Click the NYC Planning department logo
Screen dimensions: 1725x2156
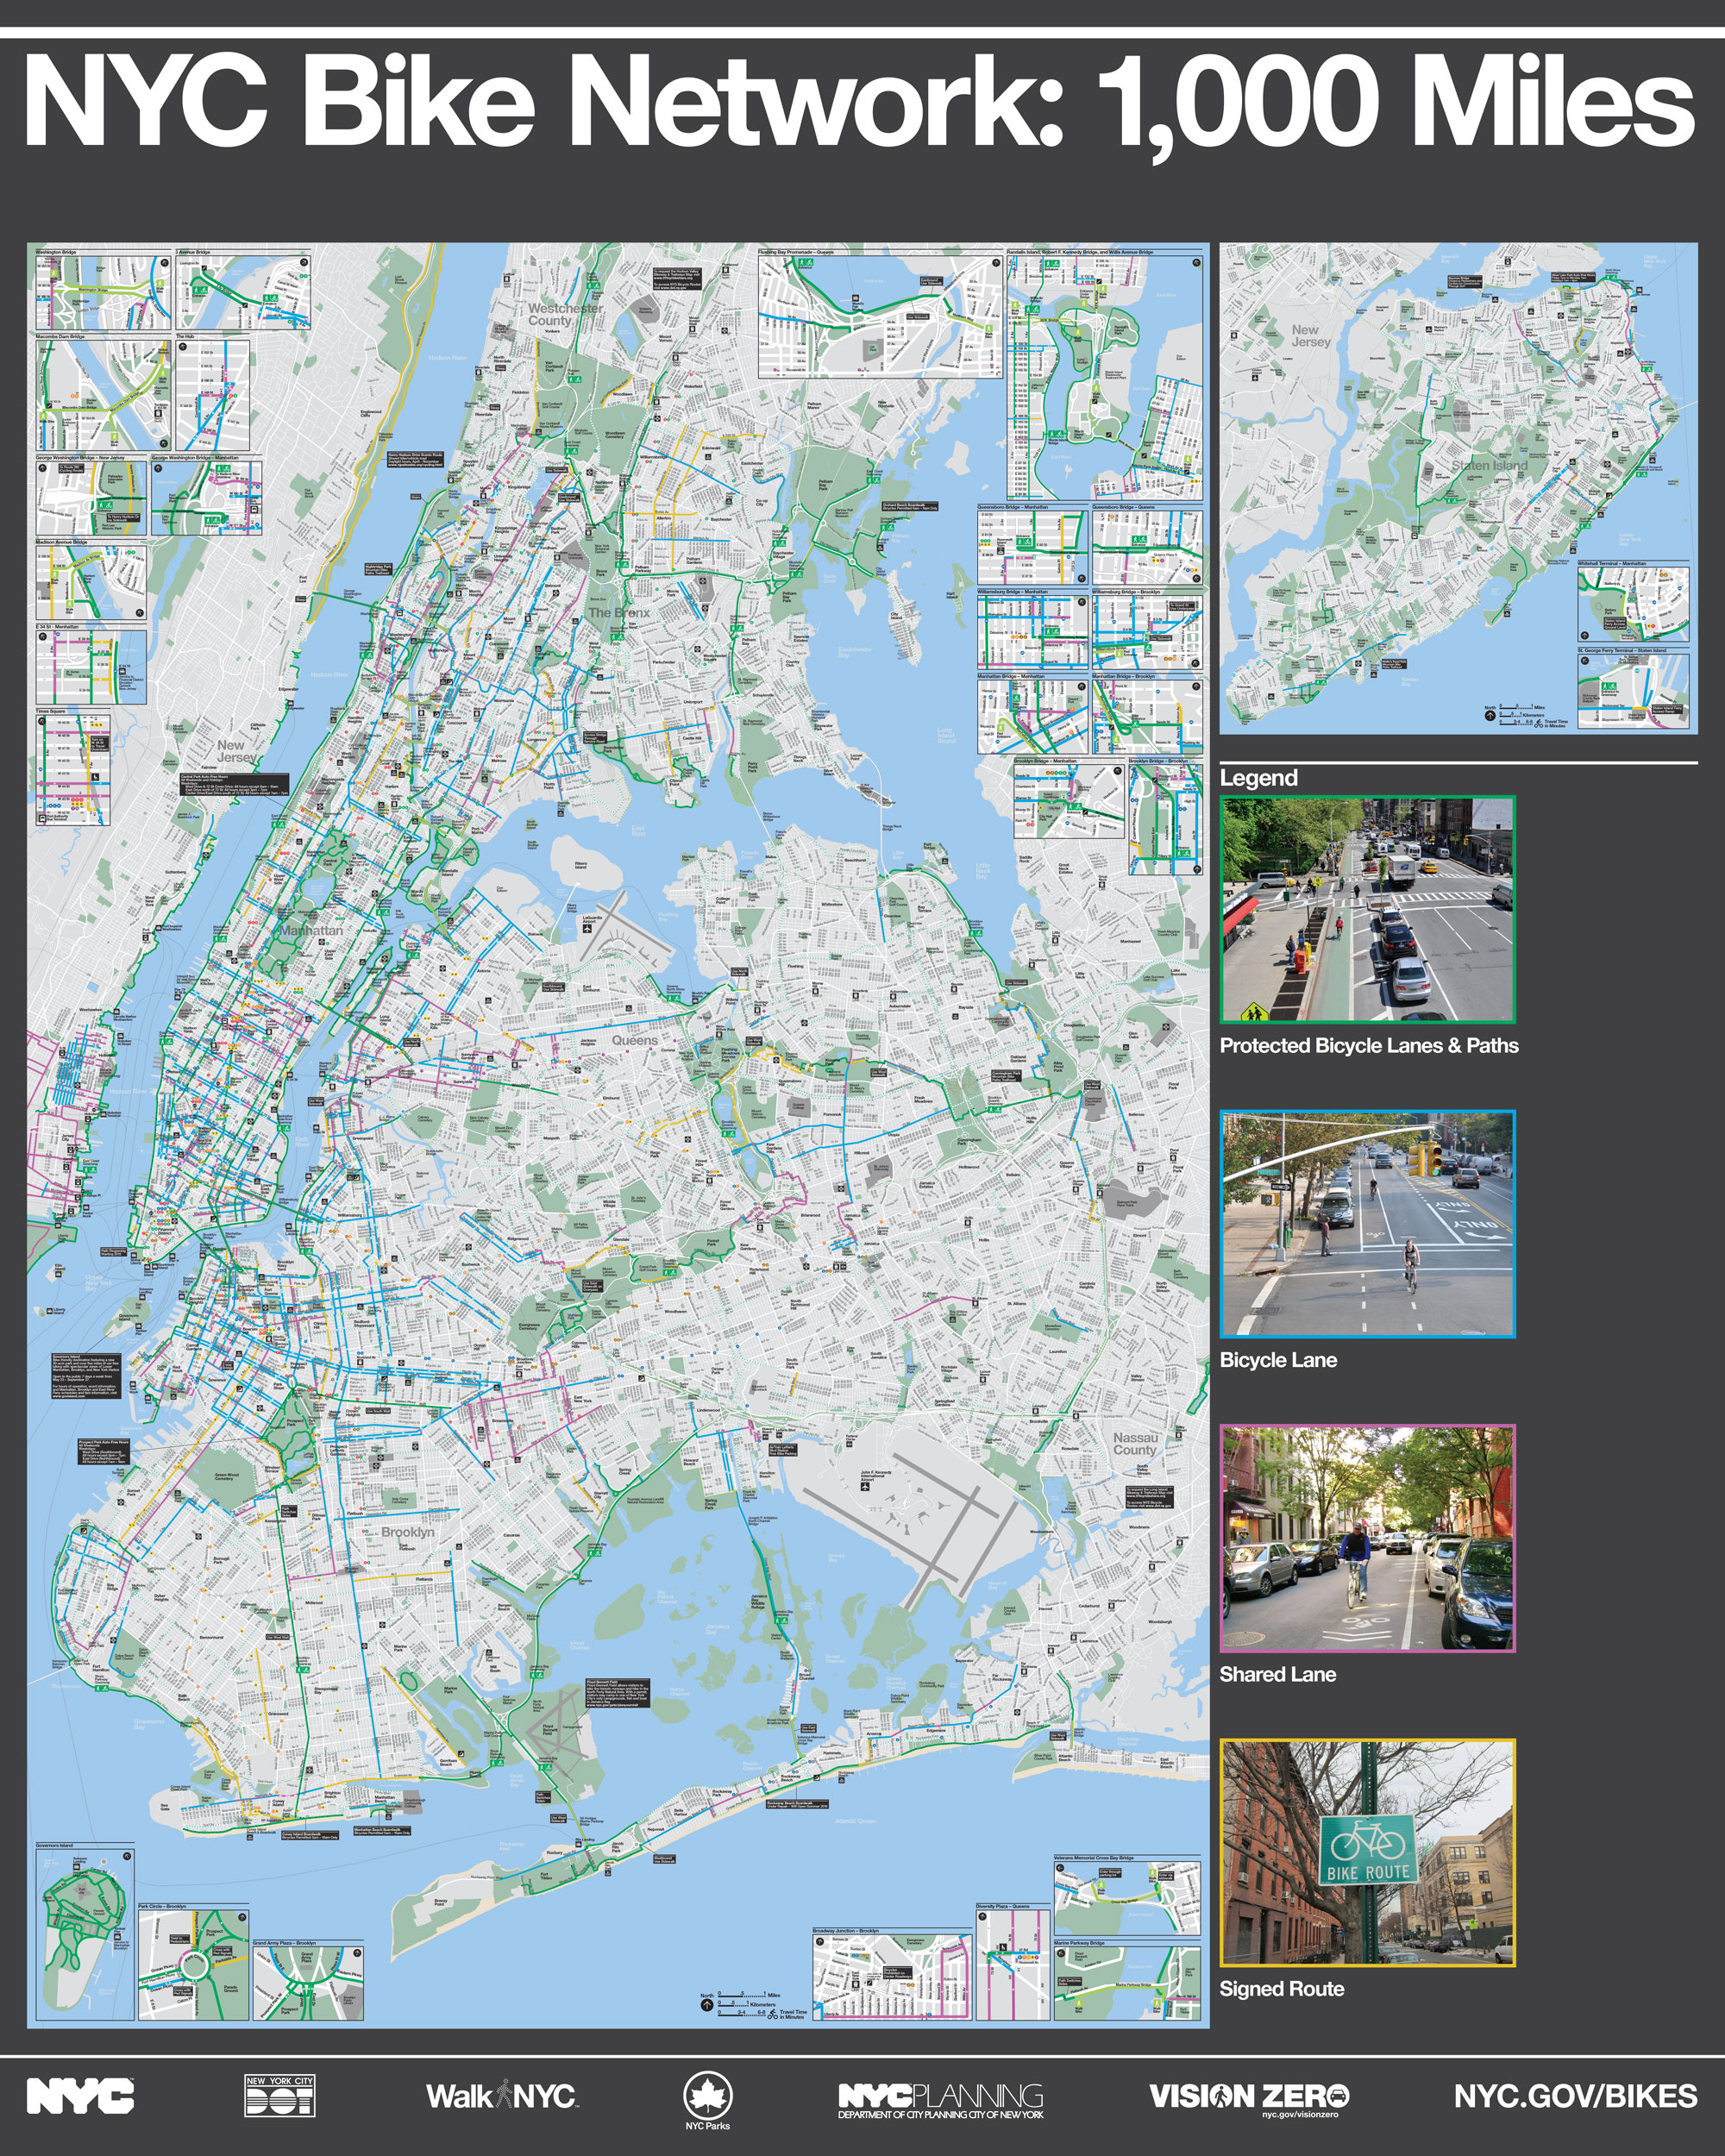(940, 2099)
